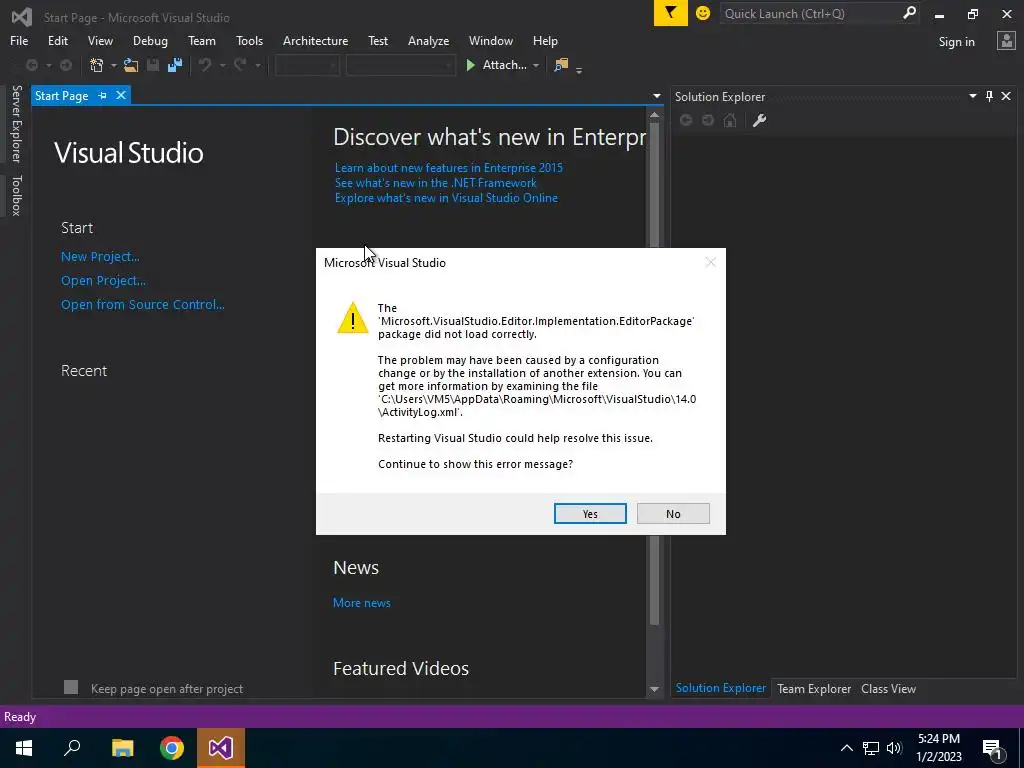This screenshot has height=768, width=1024.
Task: Click the Open Project... link
Action: click(103, 281)
